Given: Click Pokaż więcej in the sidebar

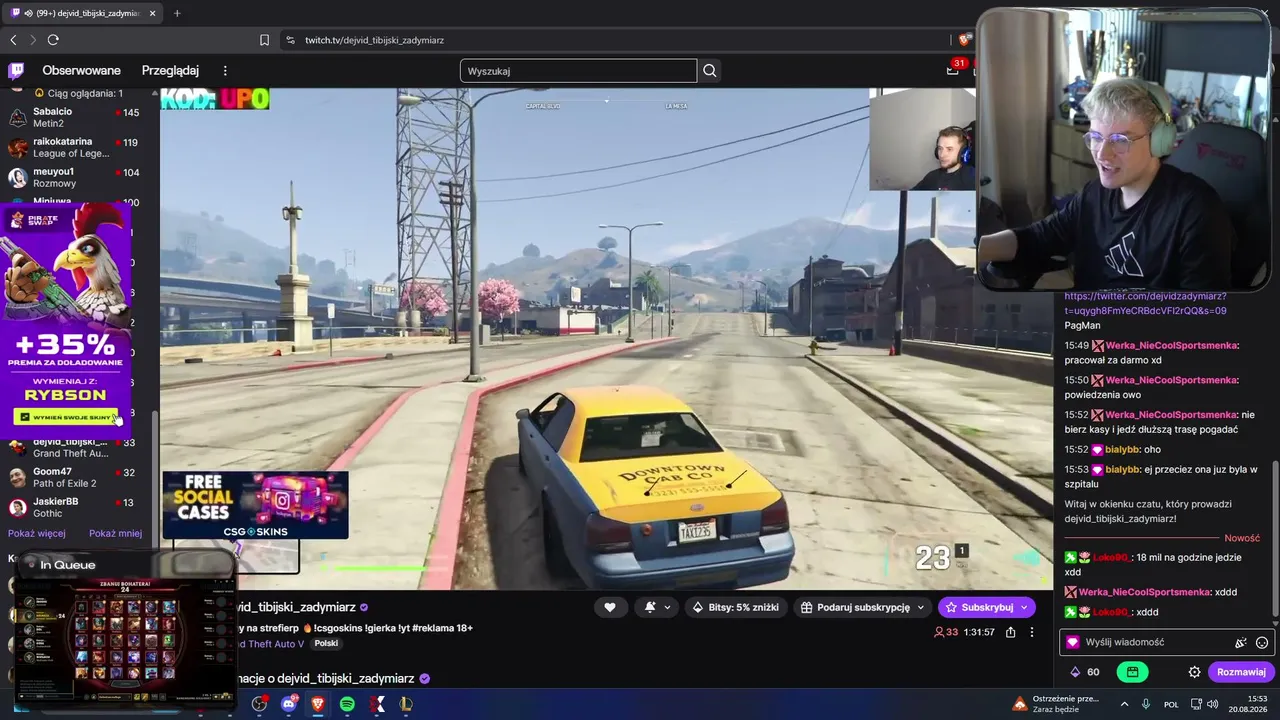Looking at the screenshot, I should [37, 533].
